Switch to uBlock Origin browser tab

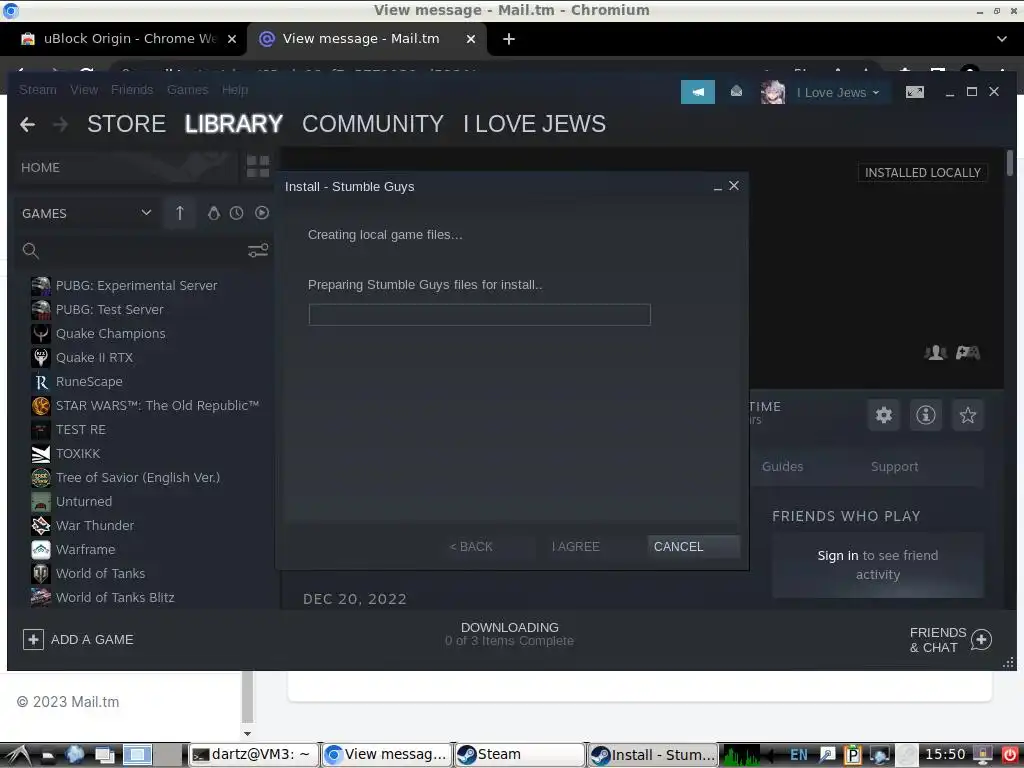tap(128, 39)
